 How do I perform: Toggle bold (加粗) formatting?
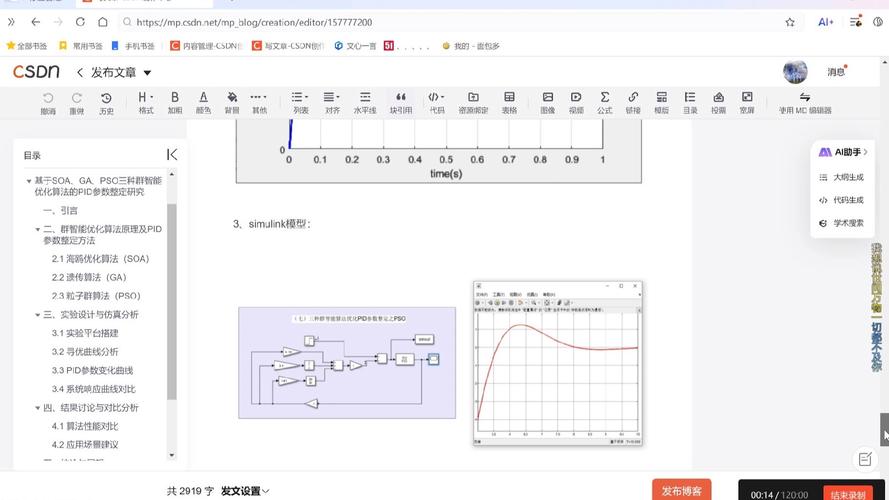[175, 103]
